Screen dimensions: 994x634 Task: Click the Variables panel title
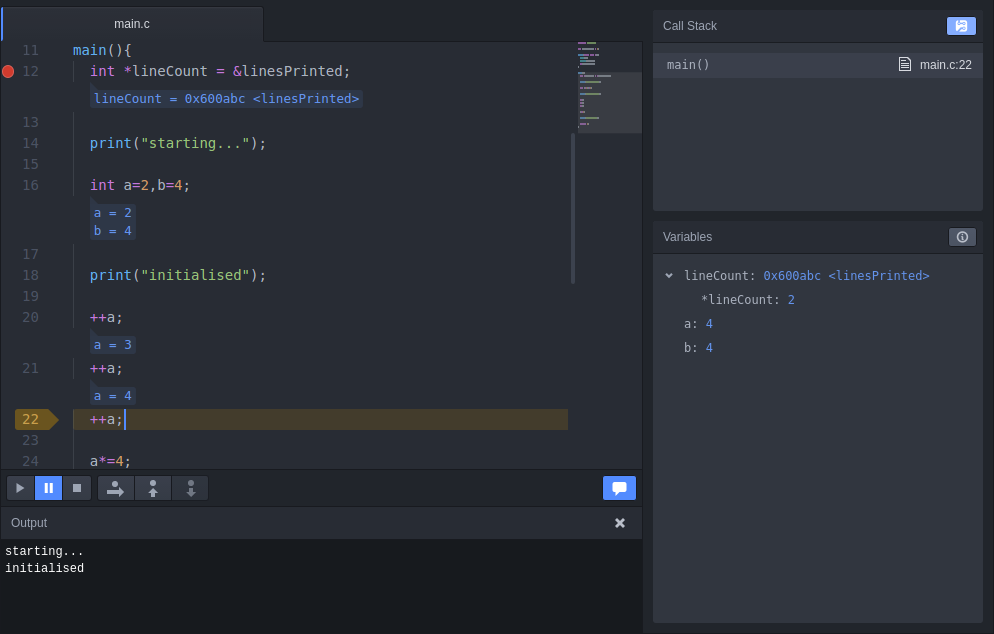pyautogui.click(x=687, y=237)
